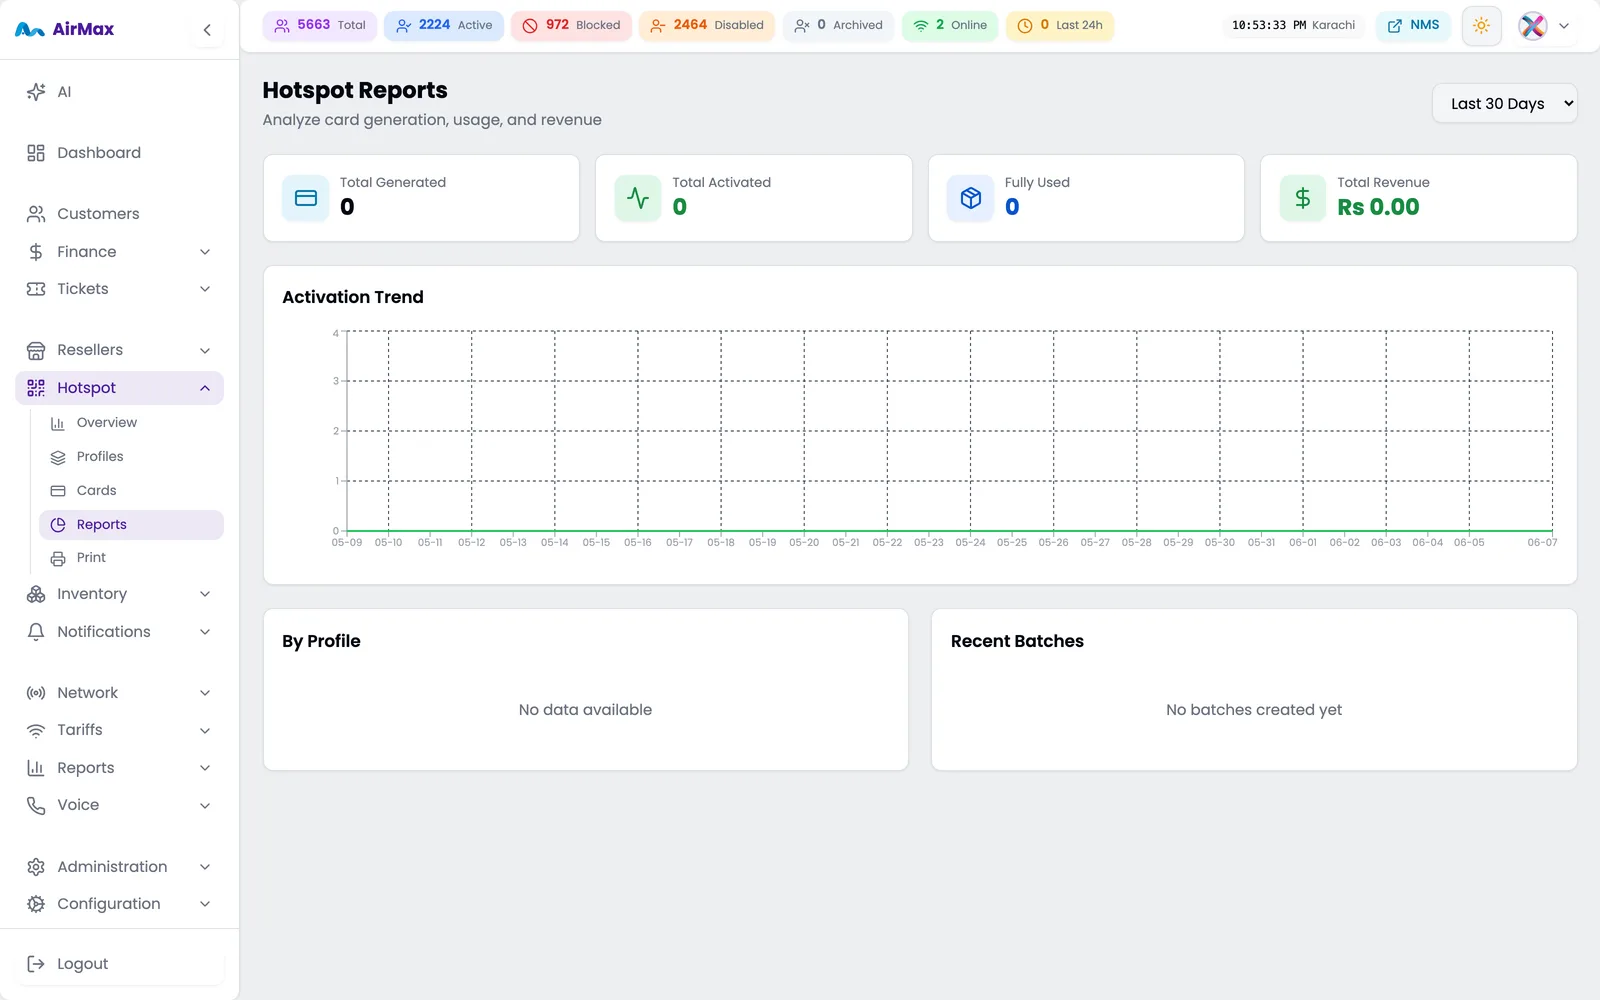Click the 2224 Active badge

click(x=444, y=25)
